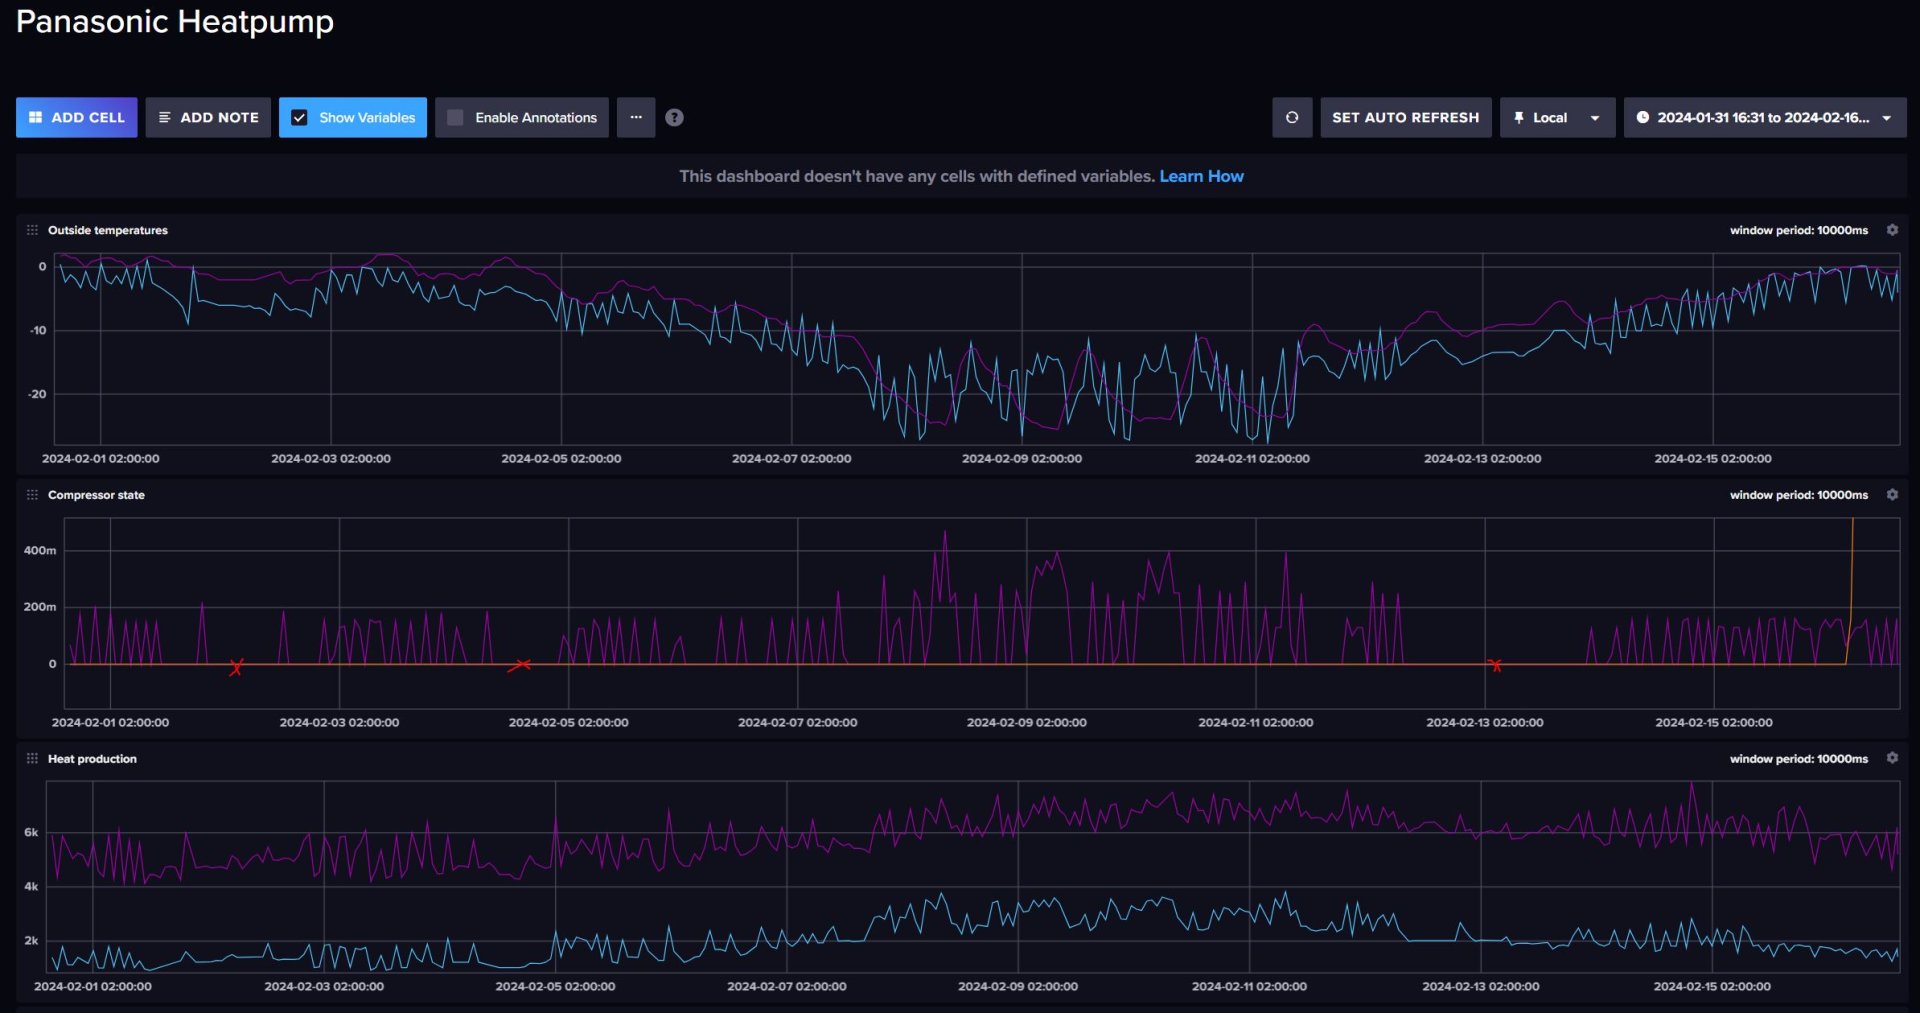Open Heat production cell settings gear
Image resolution: width=1920 pixels, height=1013 pixels.
[x=1892, y=758]
